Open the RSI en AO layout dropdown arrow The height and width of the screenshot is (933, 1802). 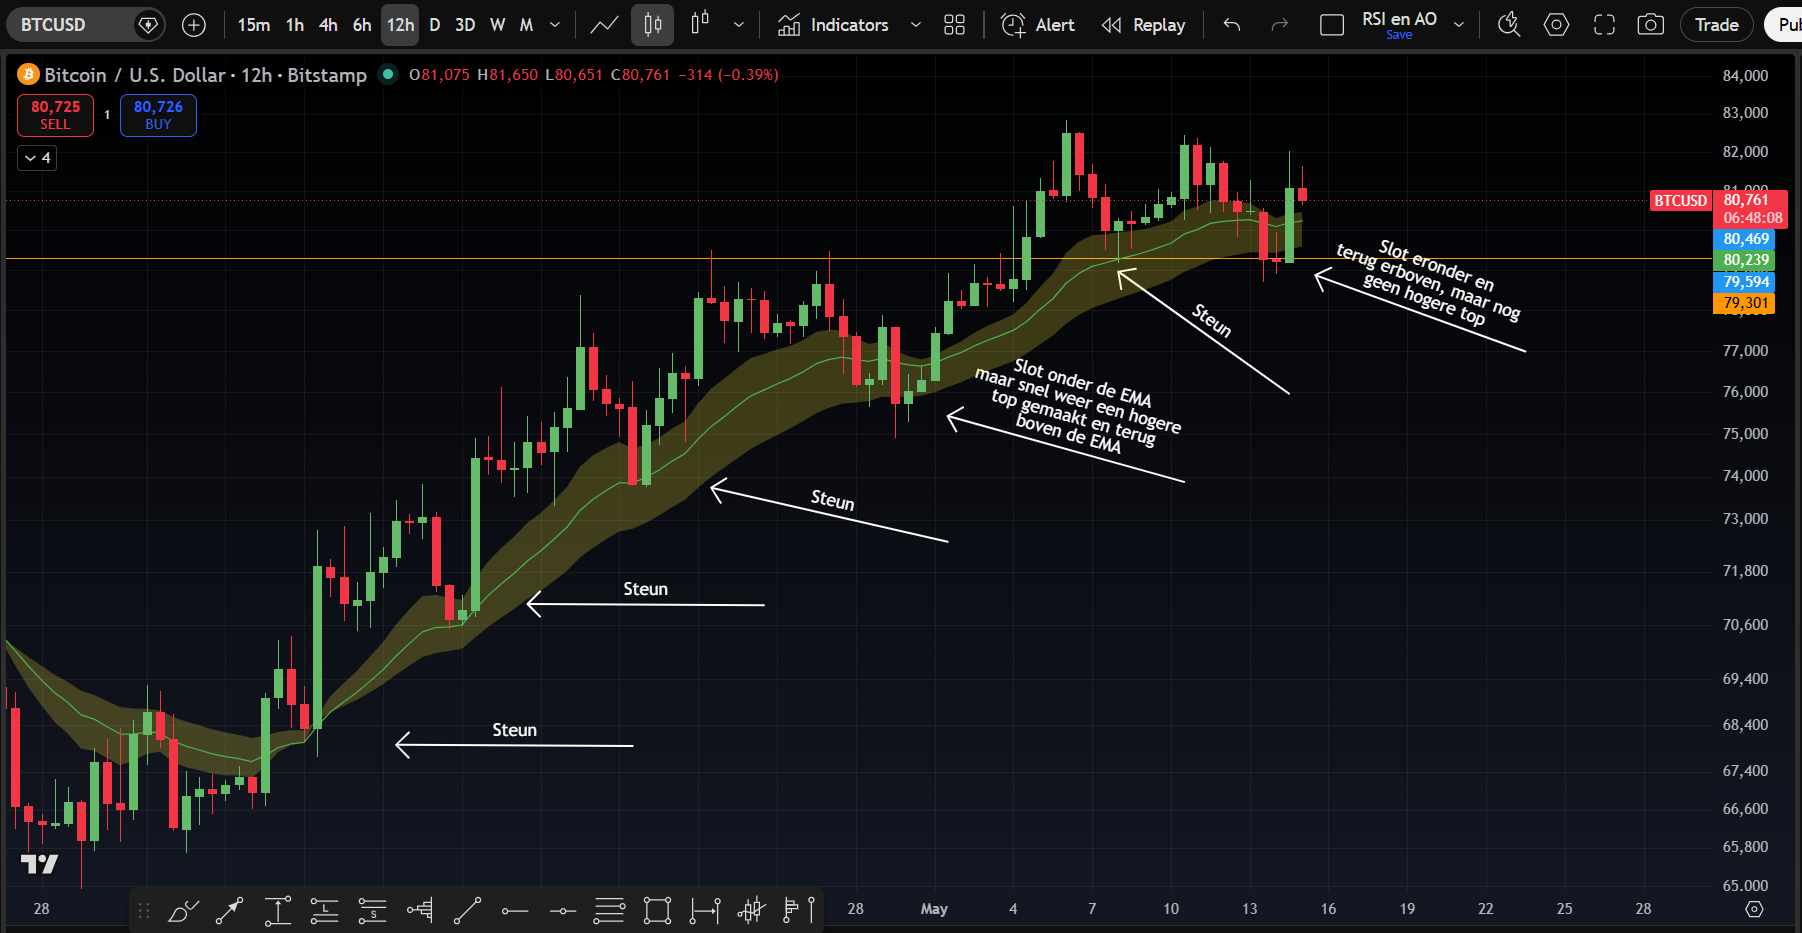coord(1459,25)
